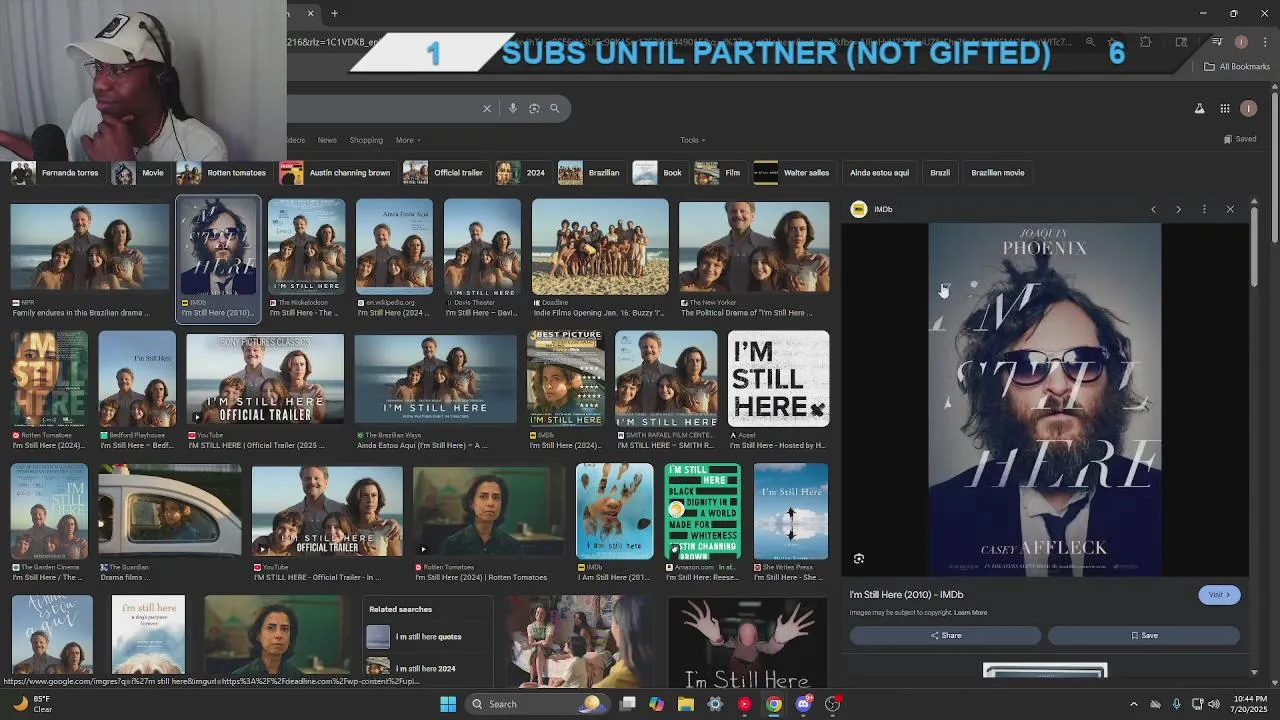
Task: Open Google account avatar
Action: (x=1248, y=108)
